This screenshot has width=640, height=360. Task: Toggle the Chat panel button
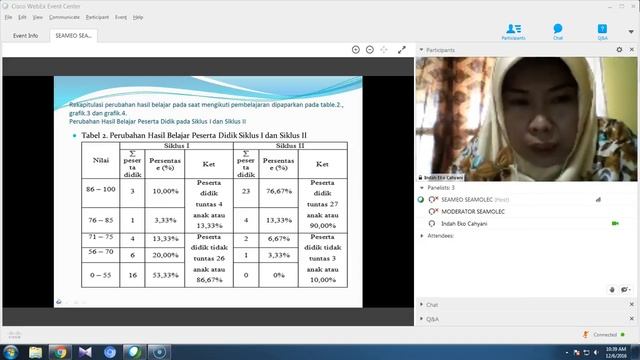(558, 32)
